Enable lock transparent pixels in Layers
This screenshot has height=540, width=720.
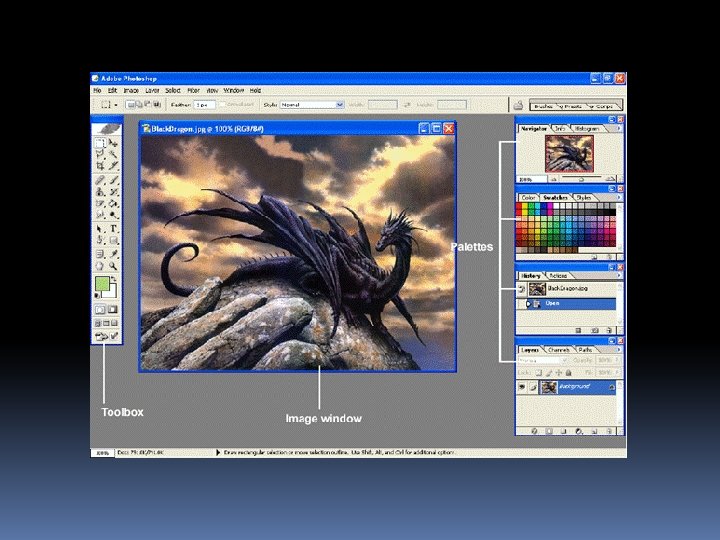pos(539,373)
